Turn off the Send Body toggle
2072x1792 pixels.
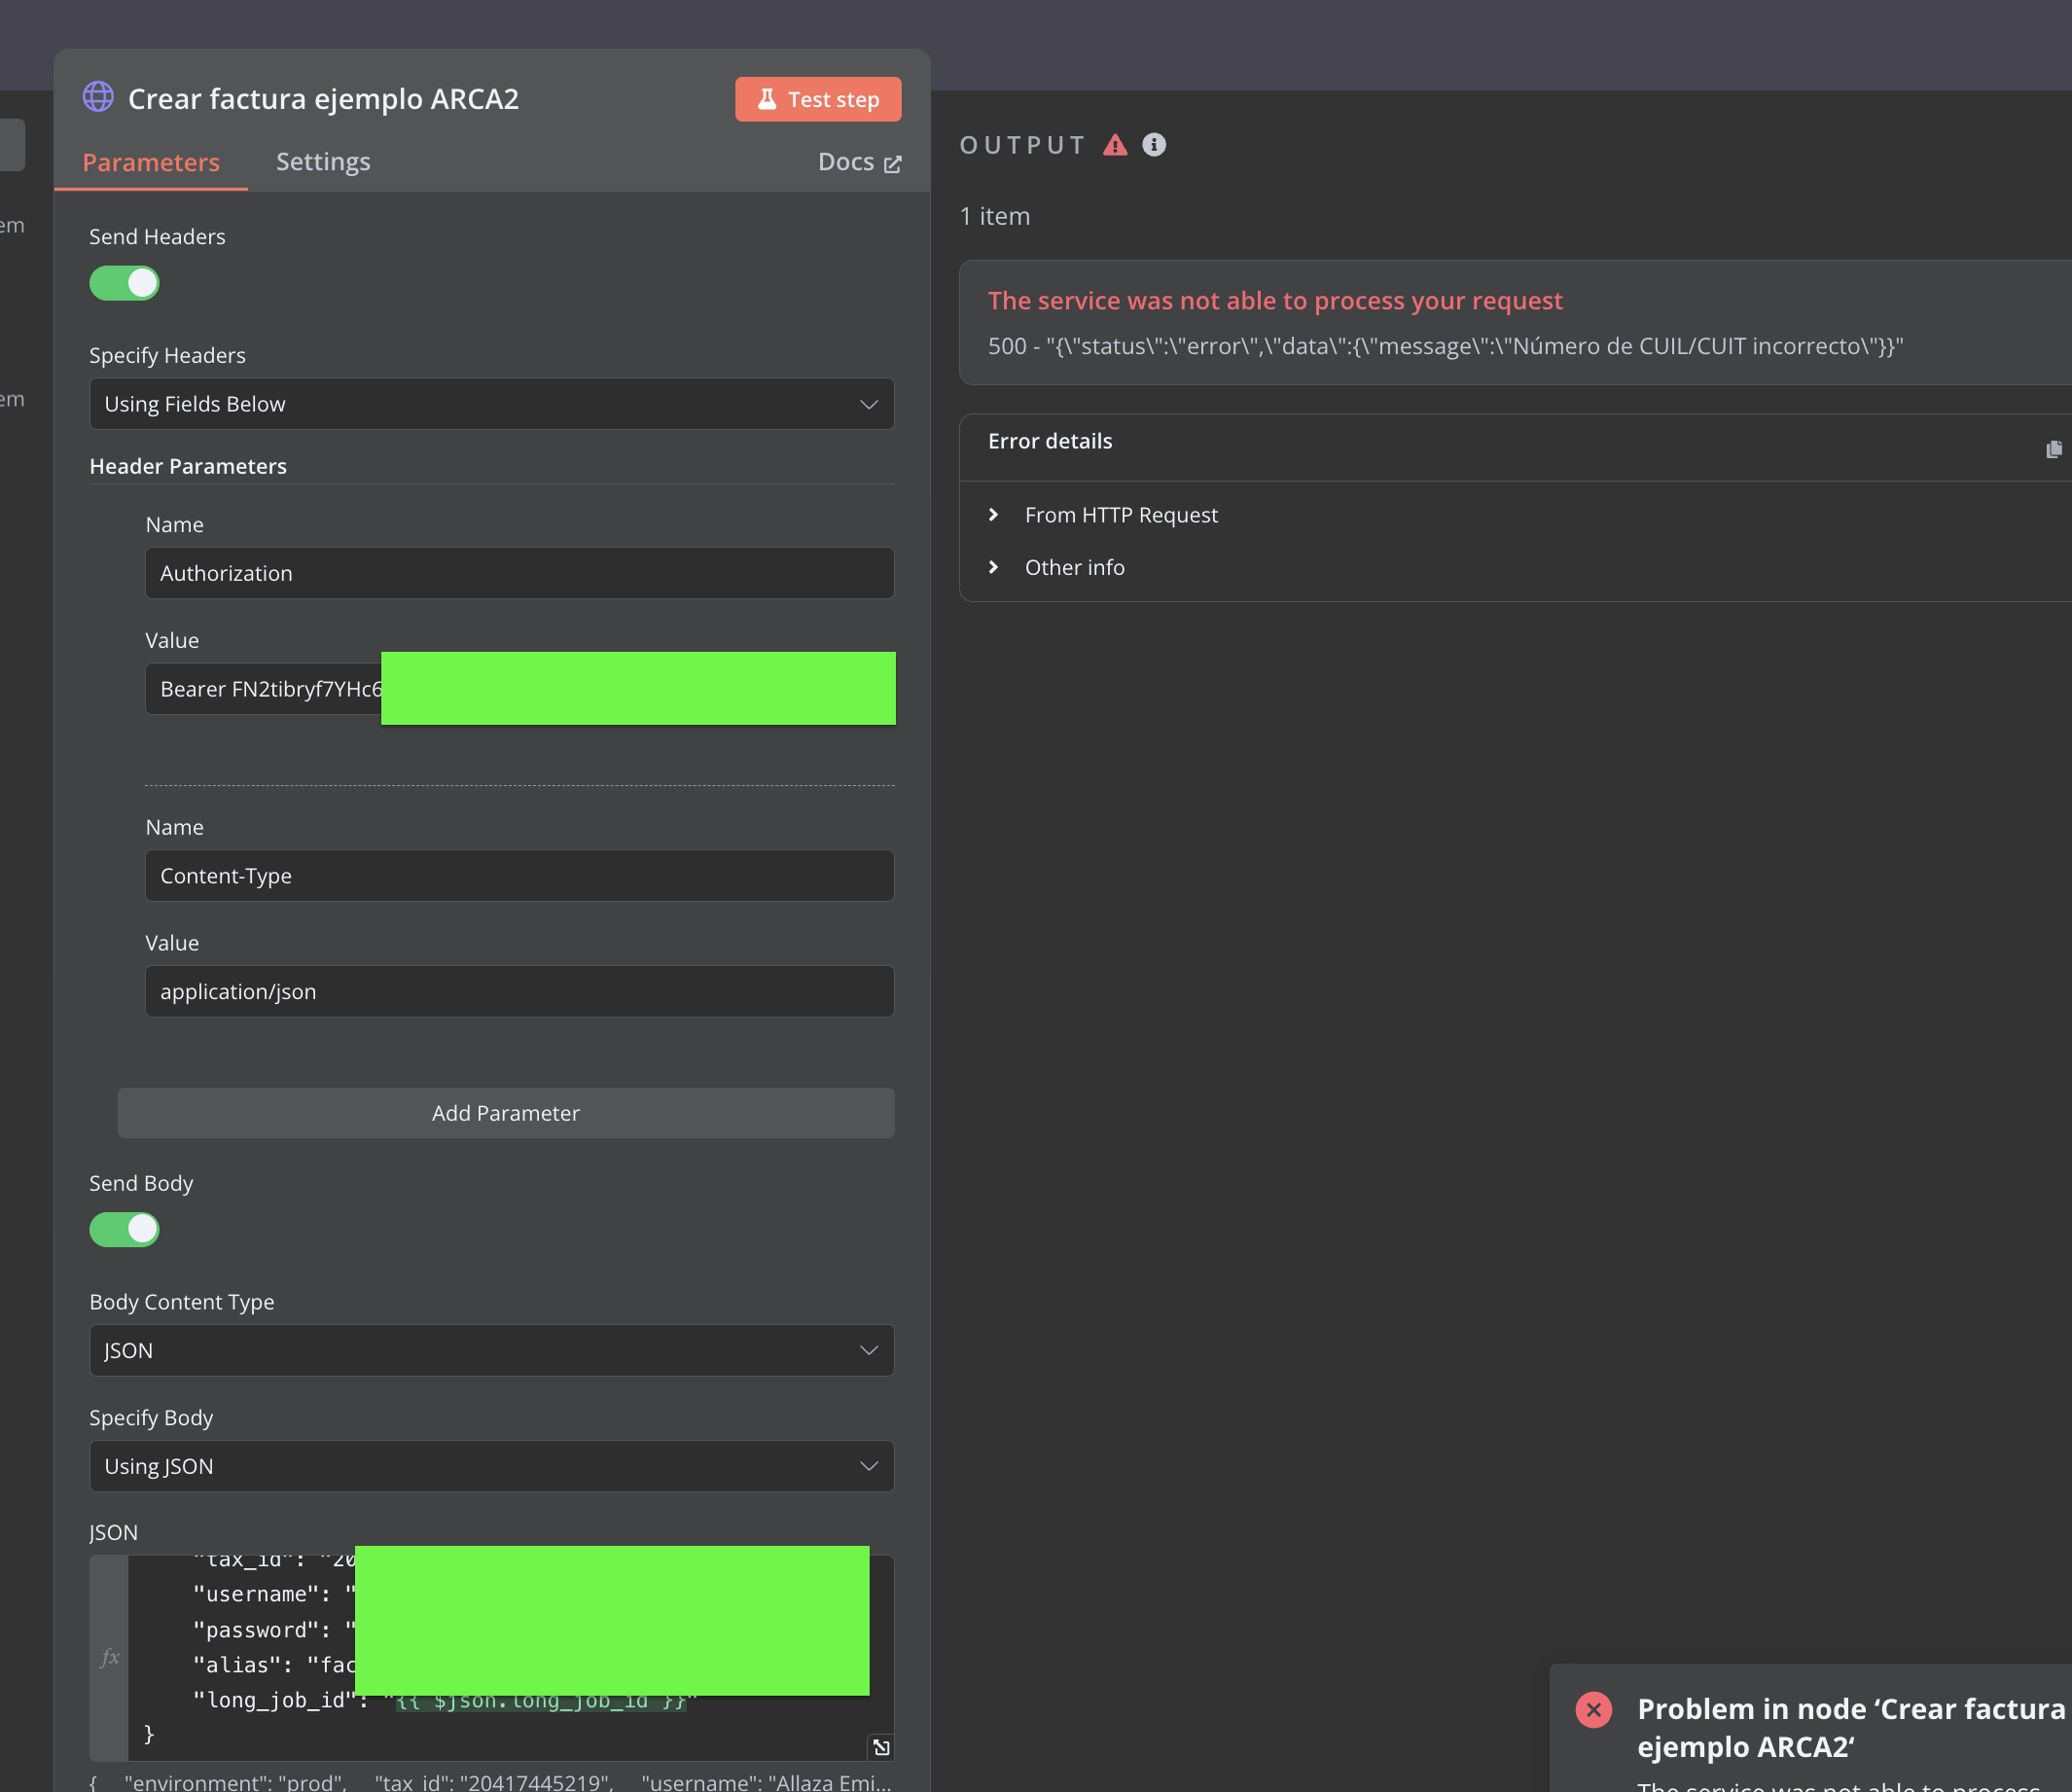pyautogui.click(x=125, y=1229)
